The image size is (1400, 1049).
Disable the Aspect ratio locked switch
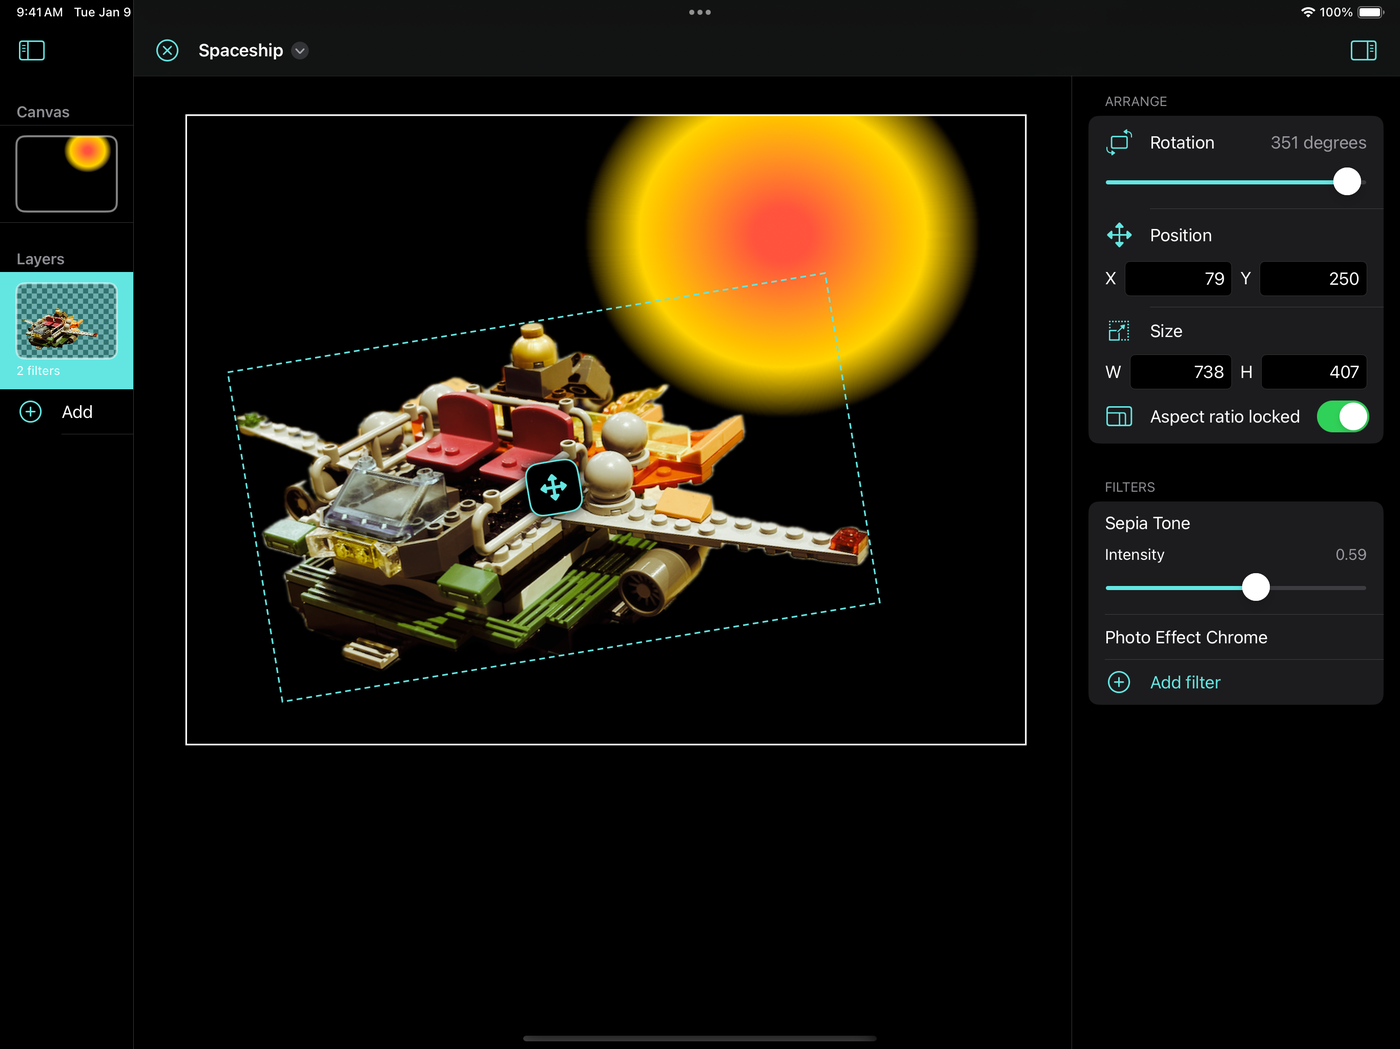[x=1342, y=417]
